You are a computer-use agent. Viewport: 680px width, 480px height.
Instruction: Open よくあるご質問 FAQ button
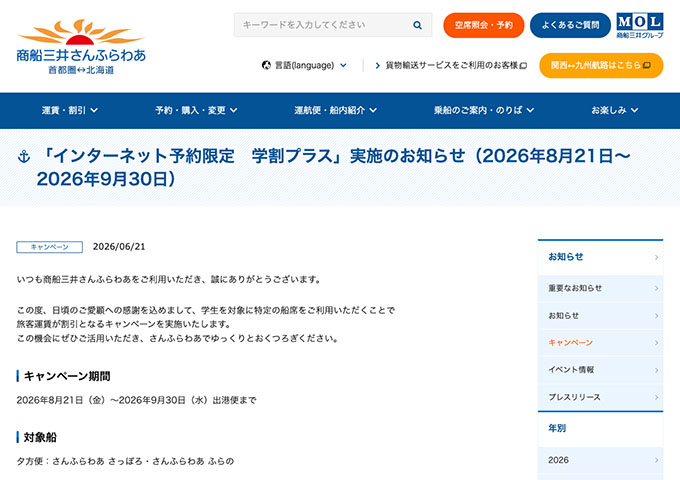tap(570, 25)
